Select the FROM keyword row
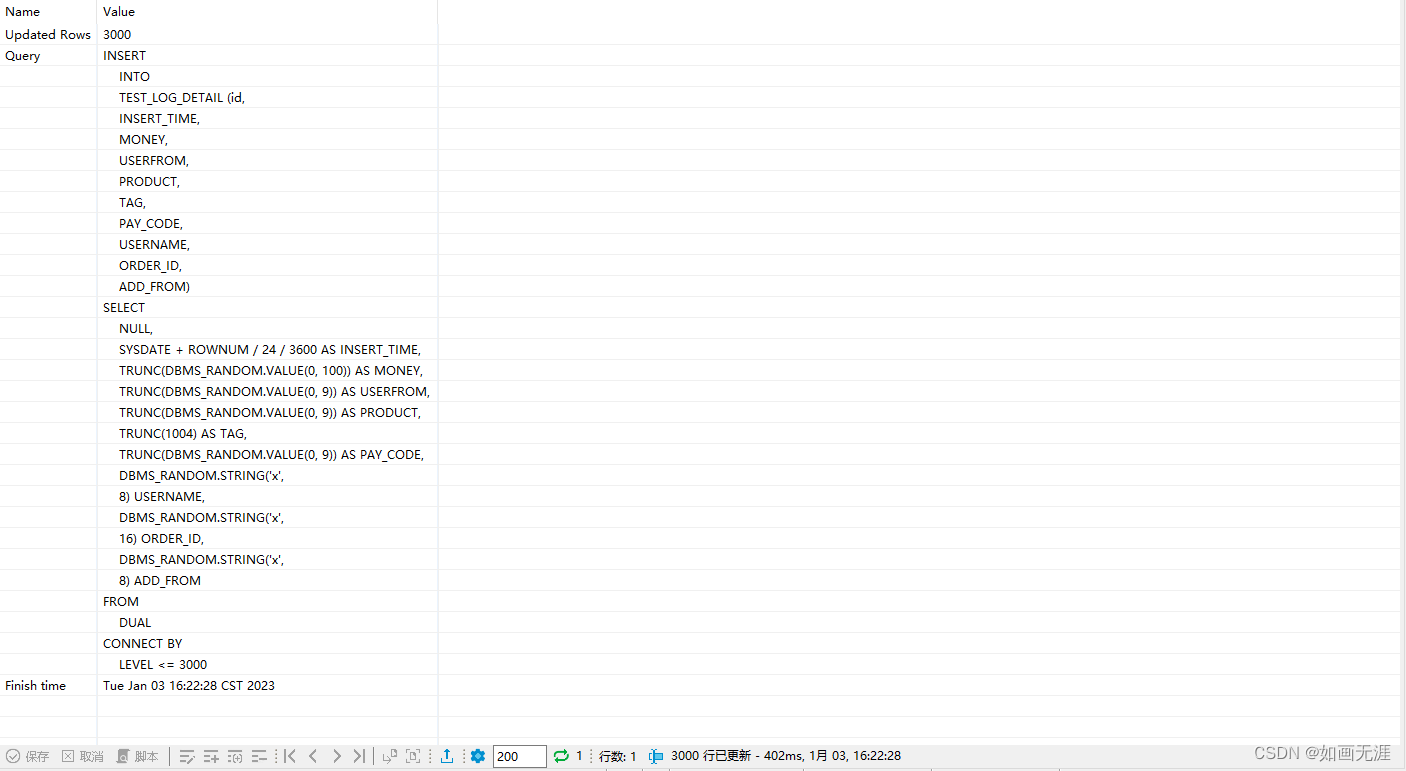This screenshot has width=1406, height=771. coord(267,601)
